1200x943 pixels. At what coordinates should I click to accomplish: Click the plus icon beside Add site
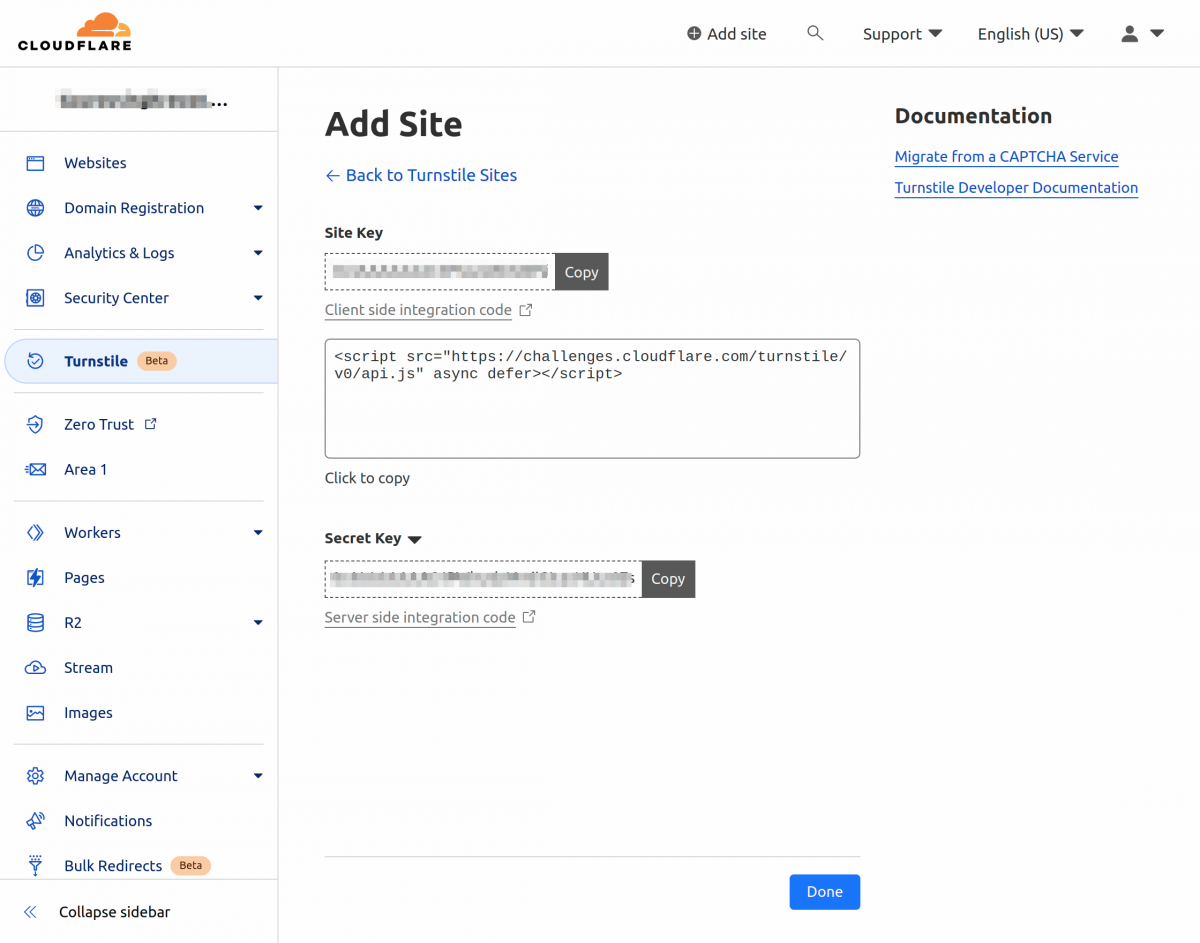click(694, 34)
